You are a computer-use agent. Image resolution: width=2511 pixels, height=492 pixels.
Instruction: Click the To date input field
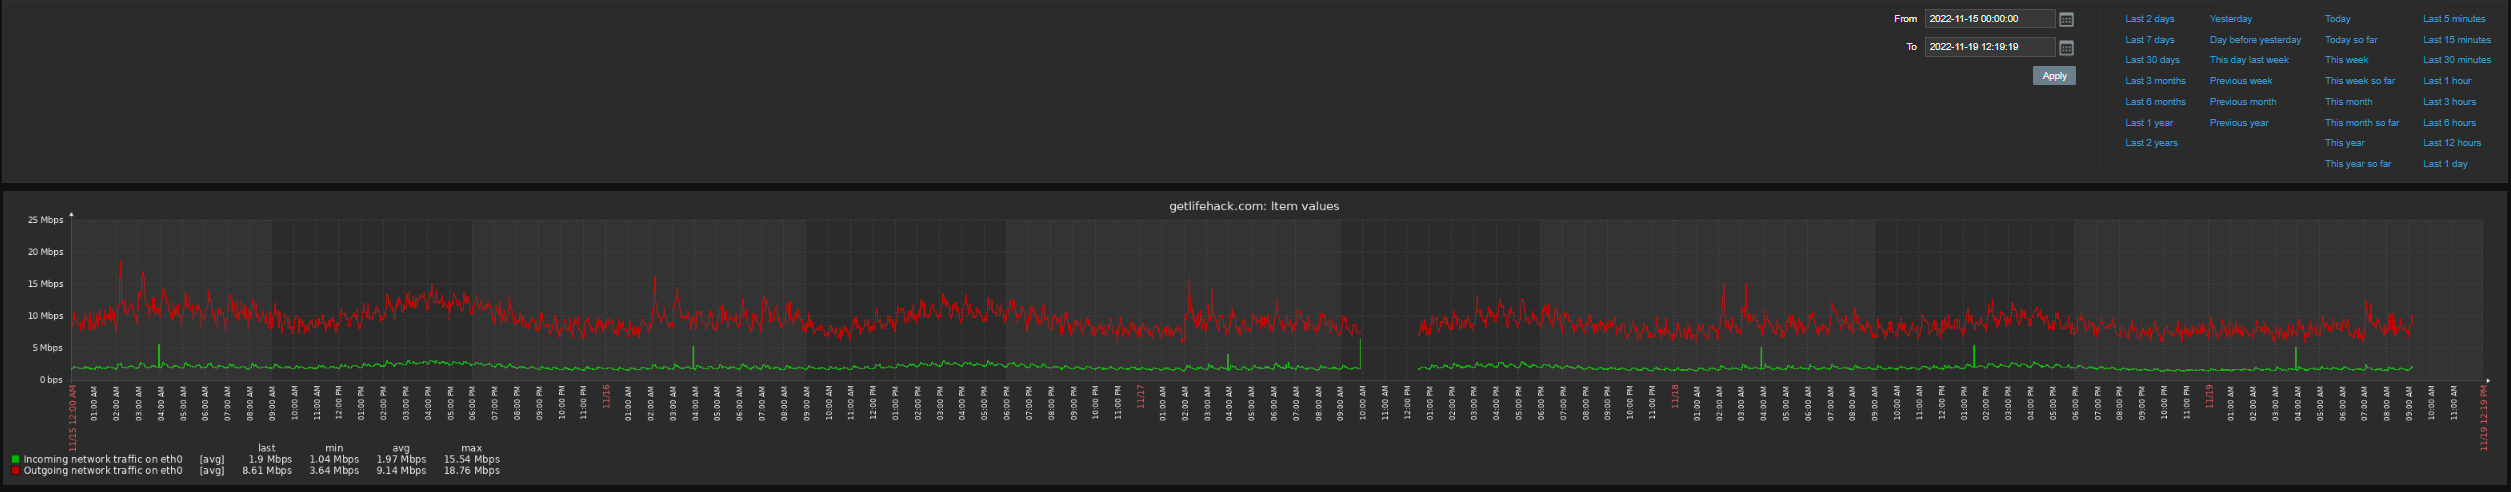click(x=1990, y=47)
